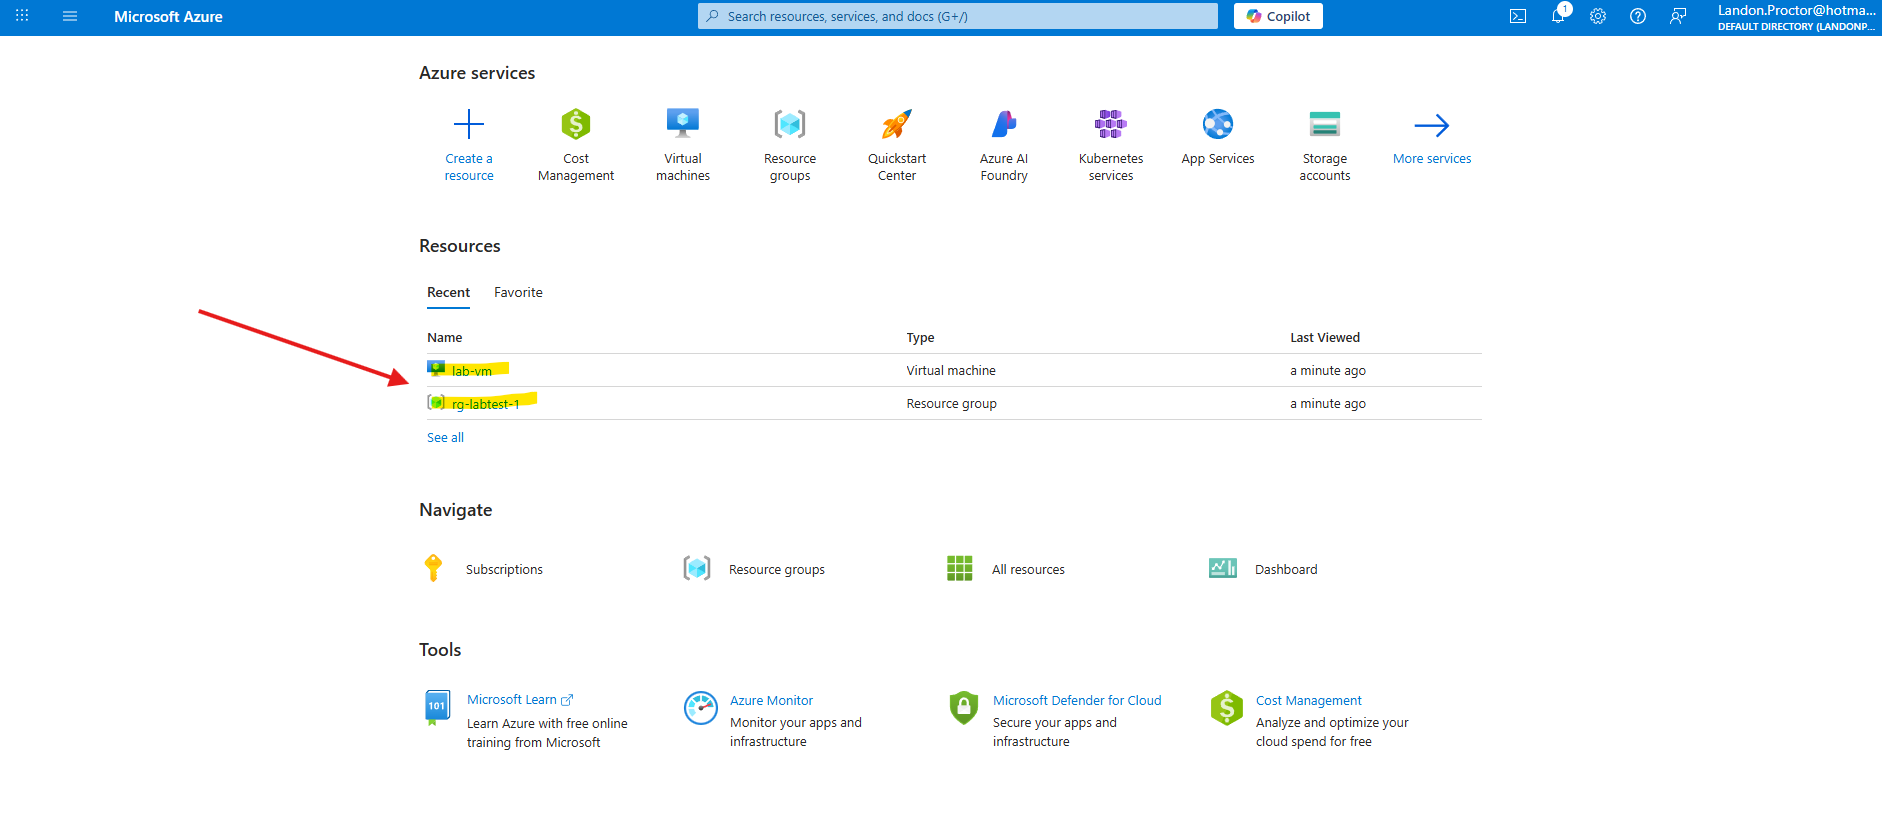Image resolution: width=1882 pixels, height=814 pixels.
Task: Navigate to Dashboard
Action: pyautogui.click(x=1286, y=570)
